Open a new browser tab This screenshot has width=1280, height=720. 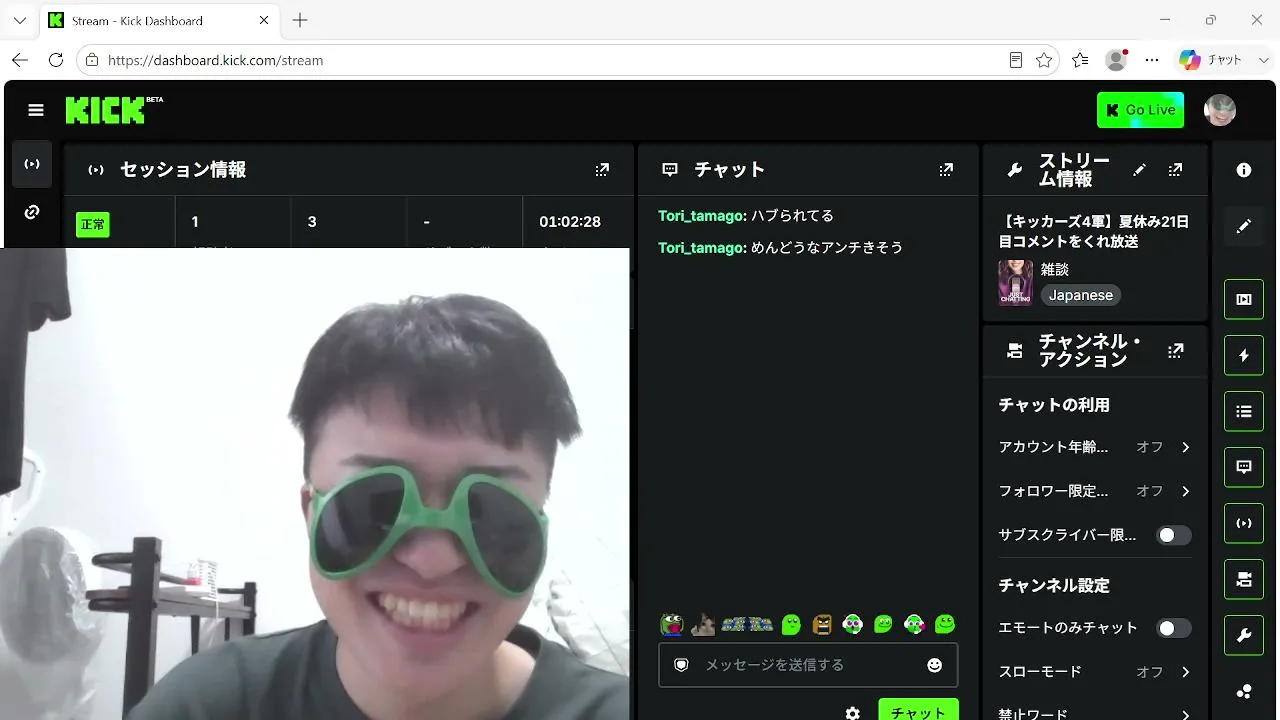[300, 20]
